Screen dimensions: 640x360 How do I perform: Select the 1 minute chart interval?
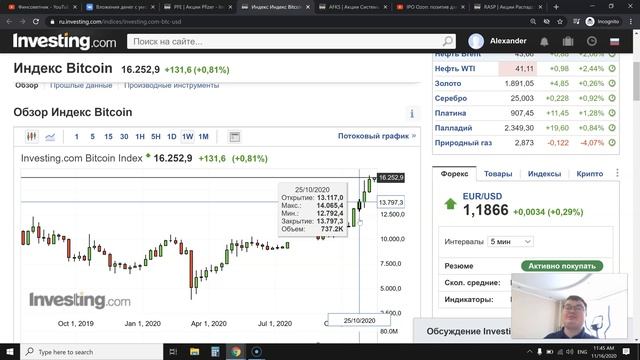point(76,137)
